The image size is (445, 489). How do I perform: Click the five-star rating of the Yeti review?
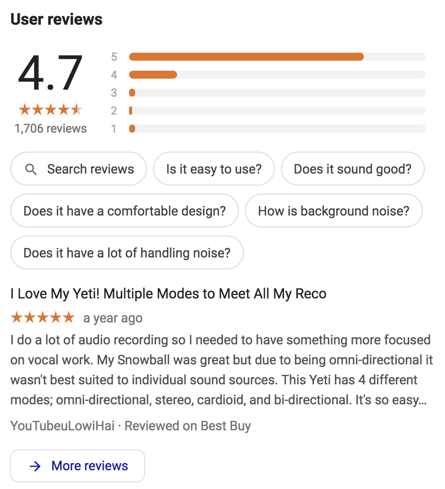tap(42, 317)
